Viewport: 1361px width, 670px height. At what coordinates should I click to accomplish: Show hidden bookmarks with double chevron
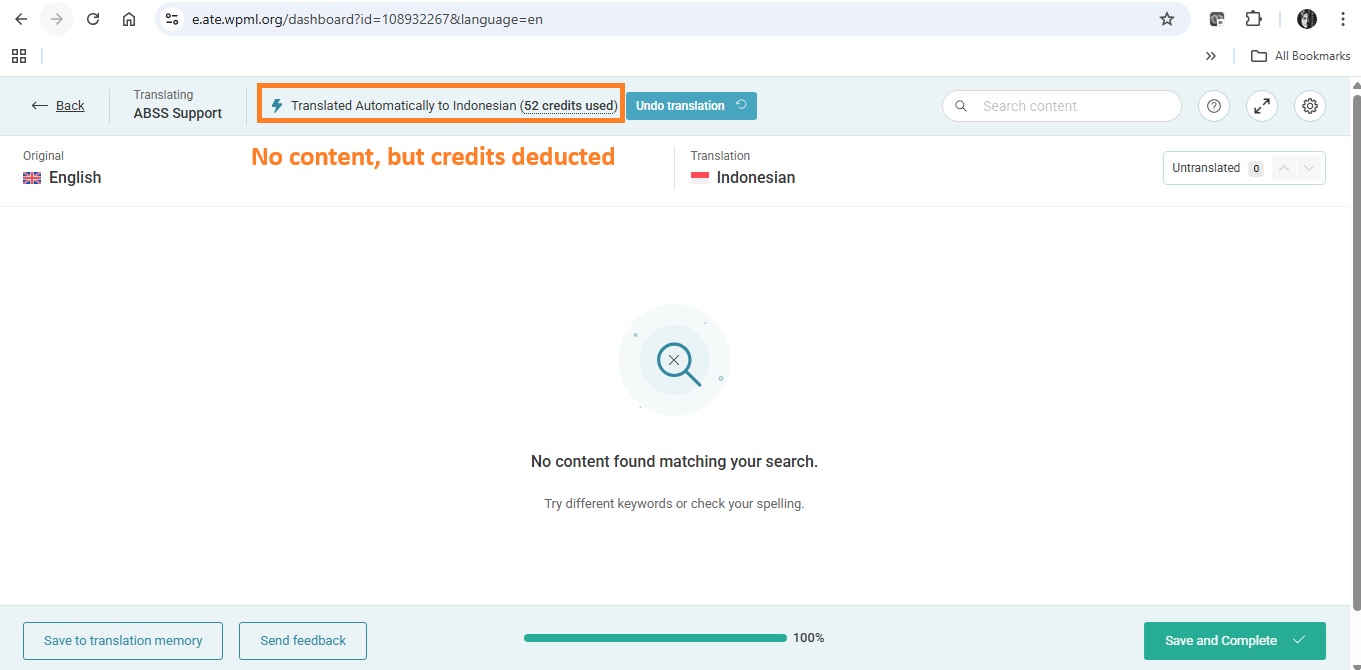pos(1211,56)
